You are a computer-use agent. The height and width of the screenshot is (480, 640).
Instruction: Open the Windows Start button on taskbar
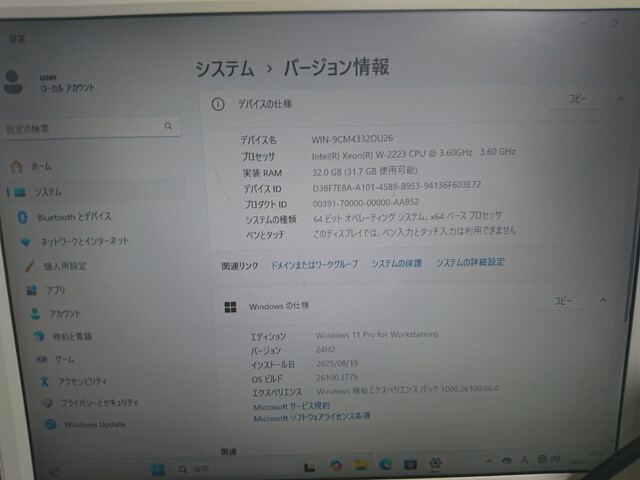(x=158, y=469)
